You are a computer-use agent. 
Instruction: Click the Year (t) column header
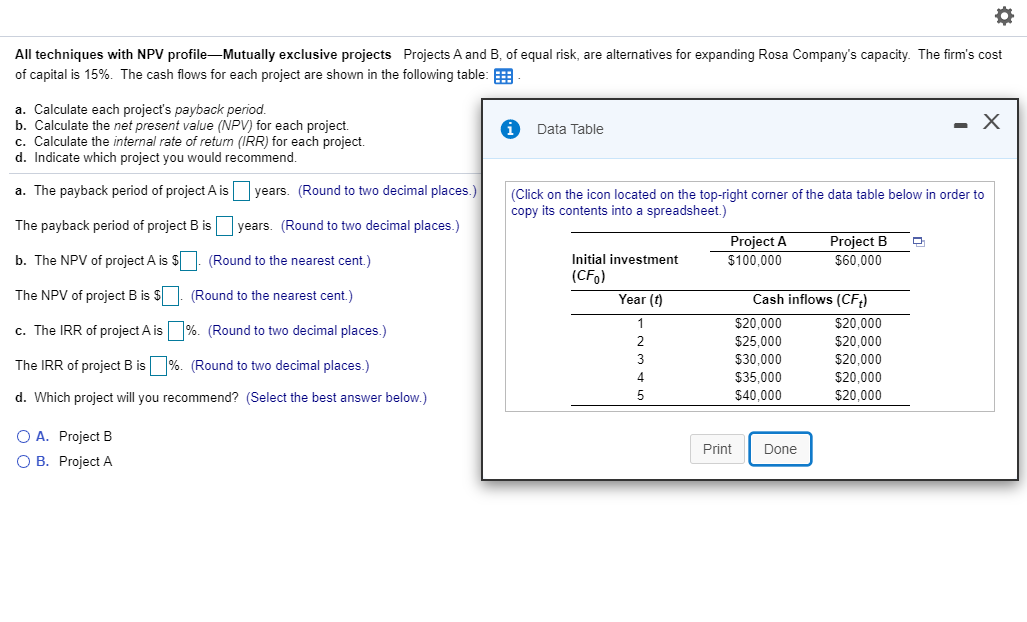(x=639, y=300)
